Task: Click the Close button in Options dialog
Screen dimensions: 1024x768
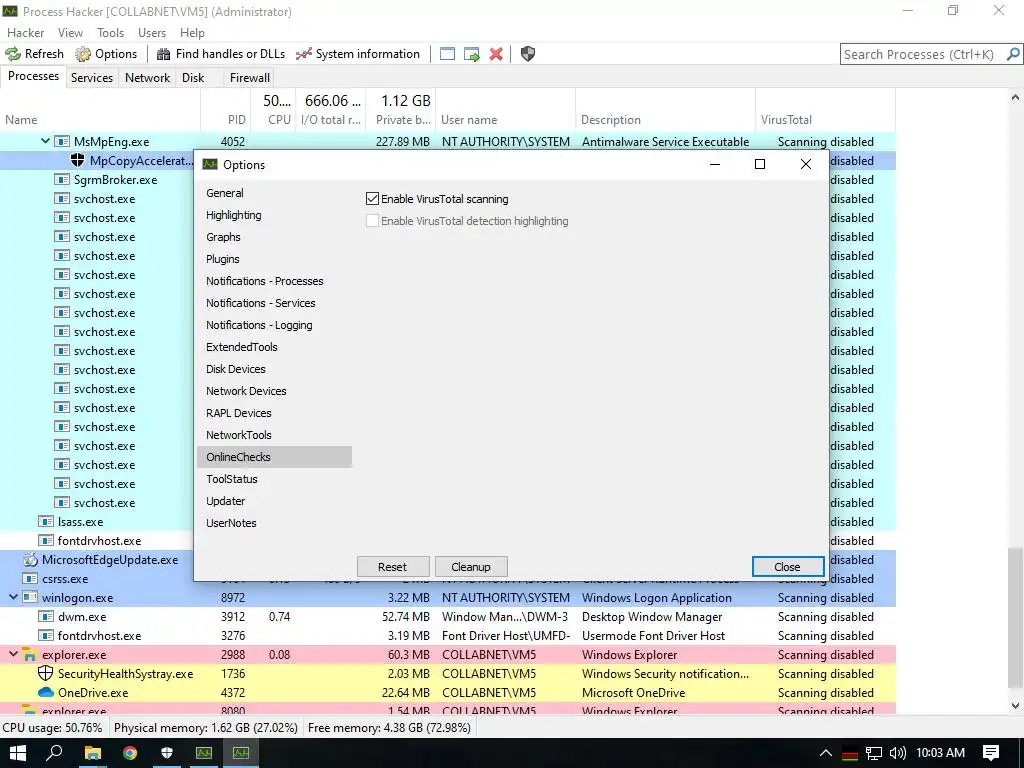Action: pos(788,567)
